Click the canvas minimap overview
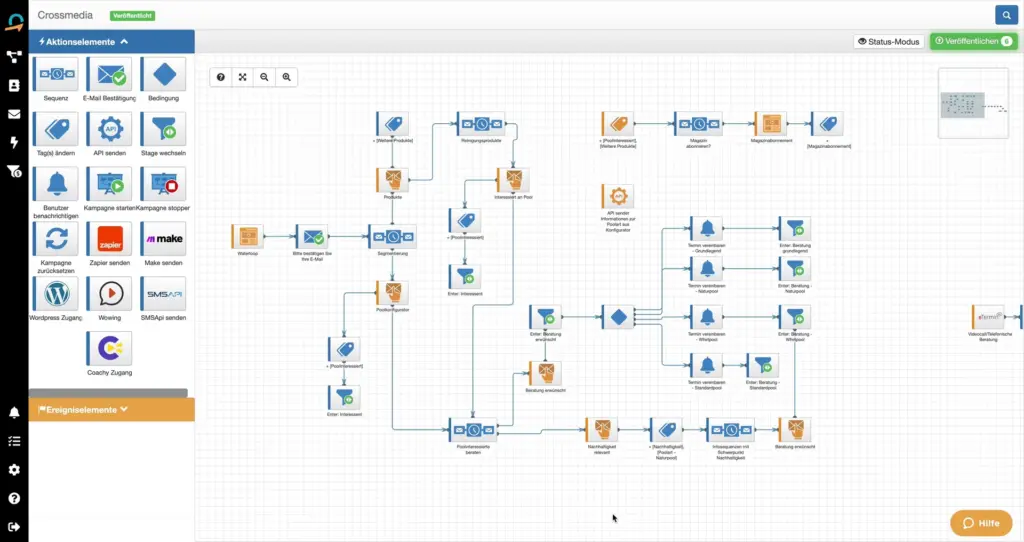 coord(973,103)
